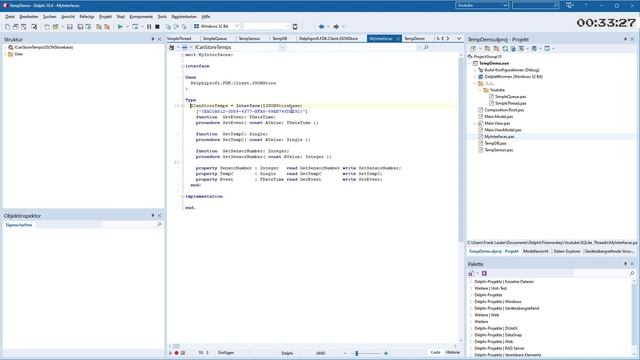Select the Uses node in Struktur panel

[x=19, y=54]
